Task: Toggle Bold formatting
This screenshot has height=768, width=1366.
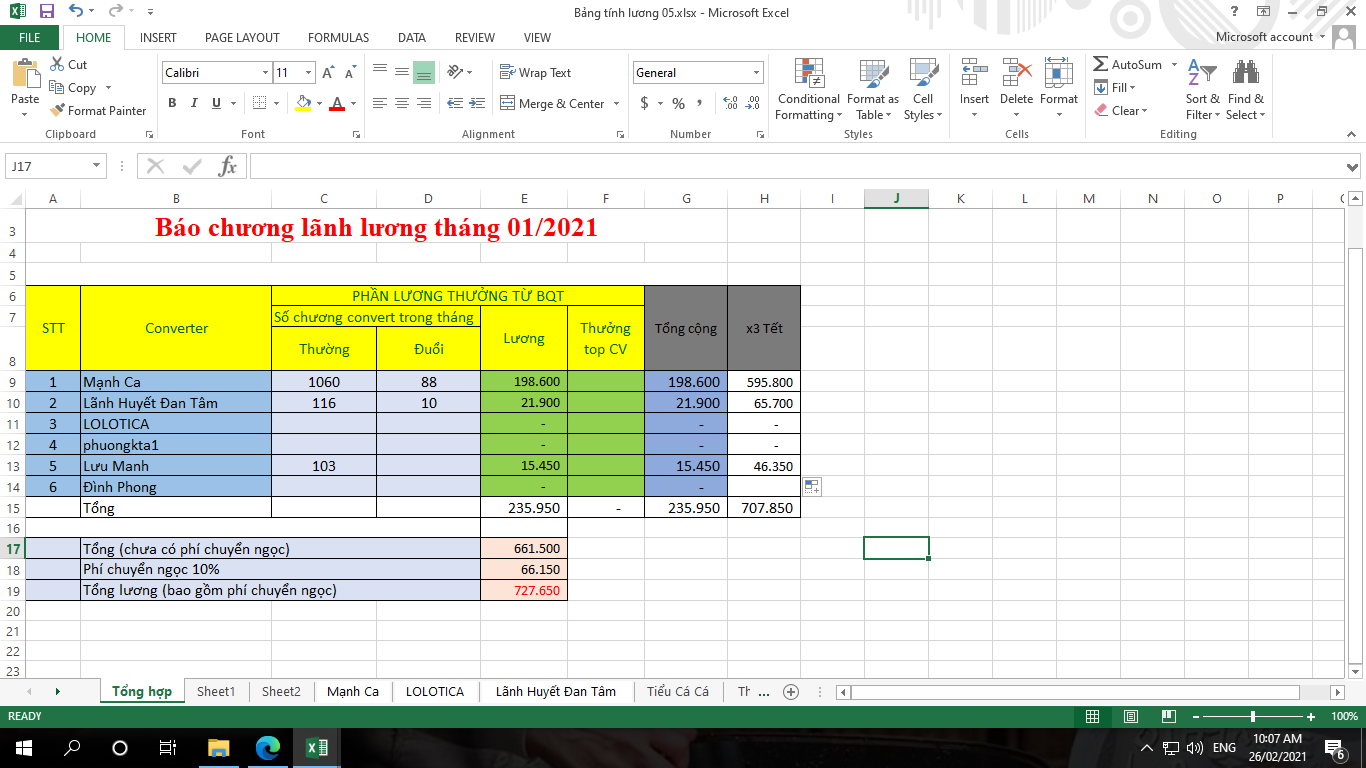Action: [x=172, y=103]
